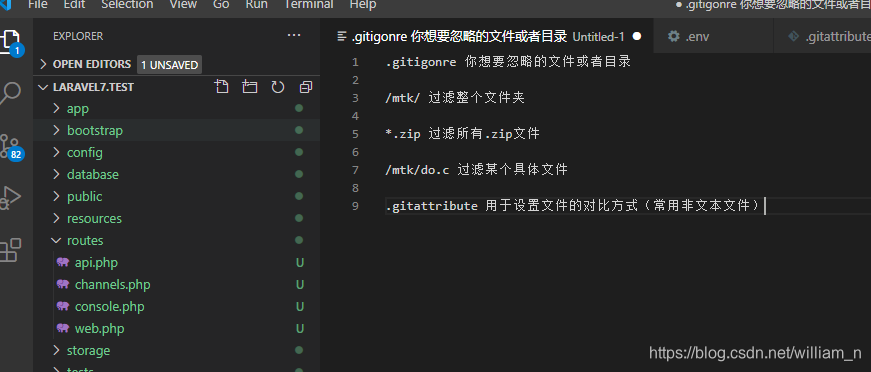Click the New Folder icon
Viewport: 871px width, 372px height.
coord(249,87)
